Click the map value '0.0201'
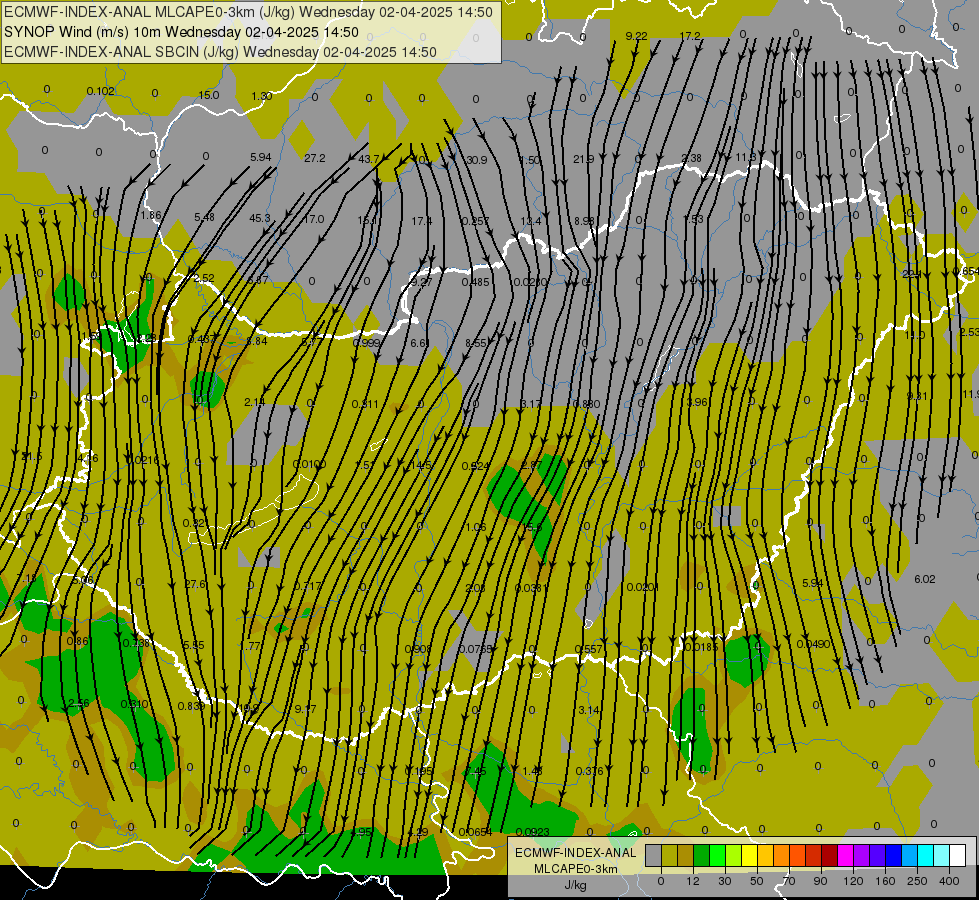Viewport: 979px width, 900px height. pyautogui.click(x=642, y=587)
